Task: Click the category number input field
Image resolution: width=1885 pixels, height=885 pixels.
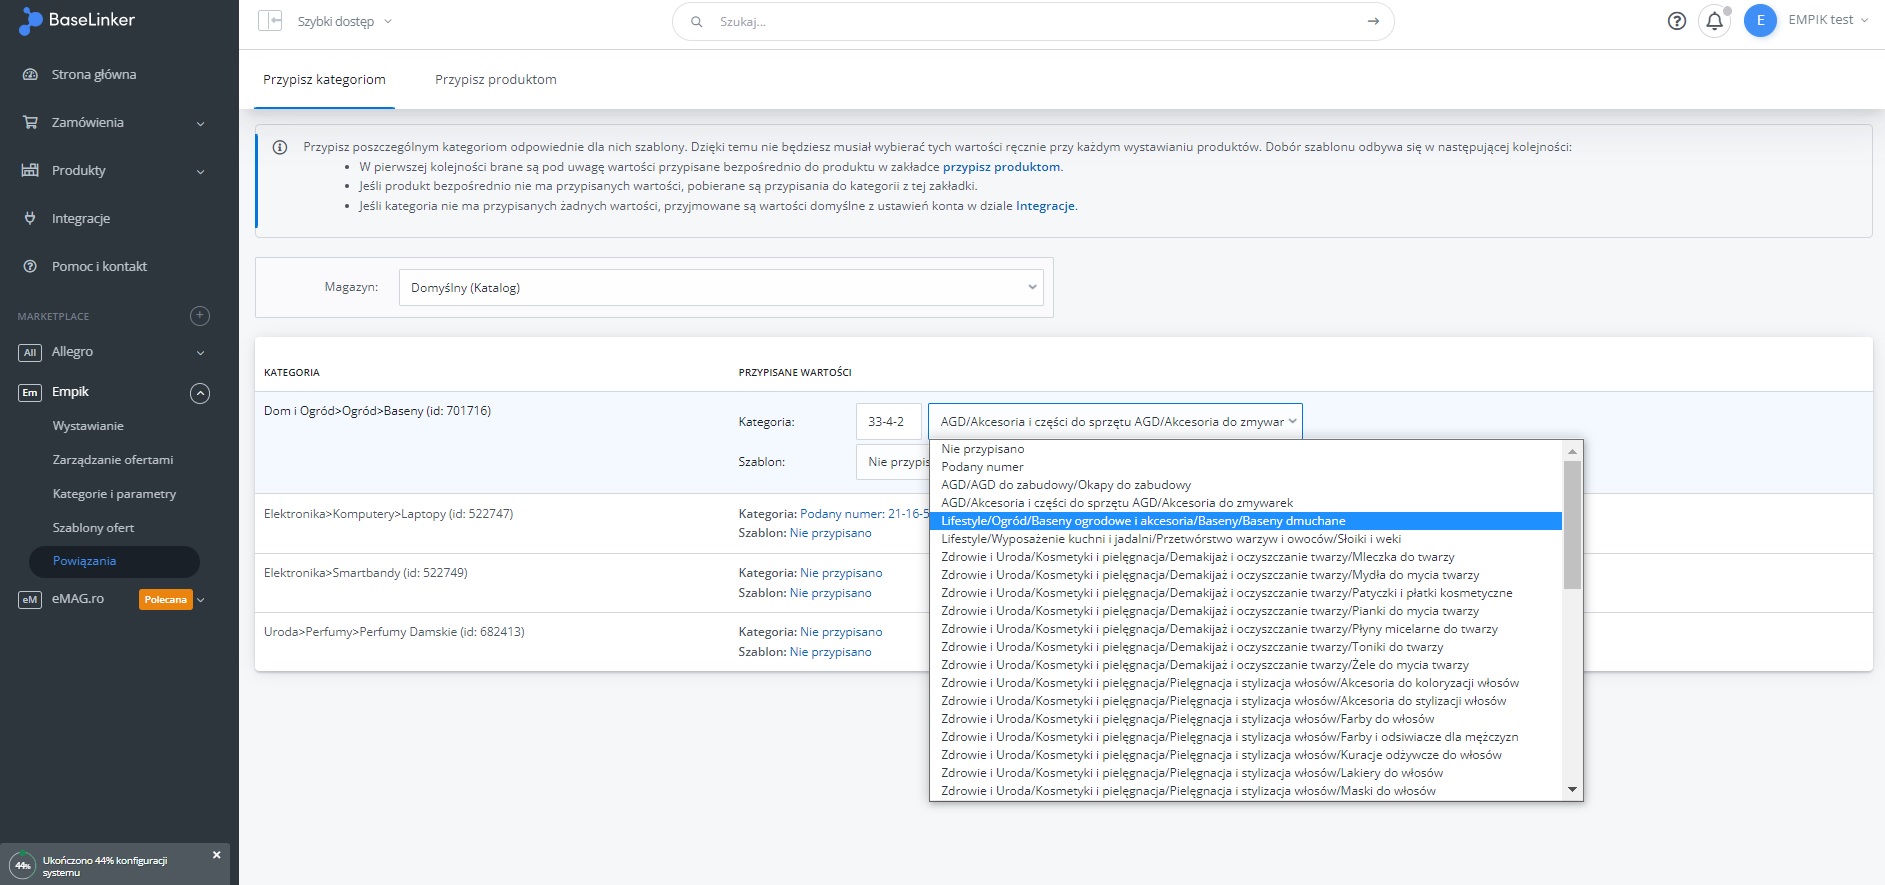Action: [x=887, y=422]
